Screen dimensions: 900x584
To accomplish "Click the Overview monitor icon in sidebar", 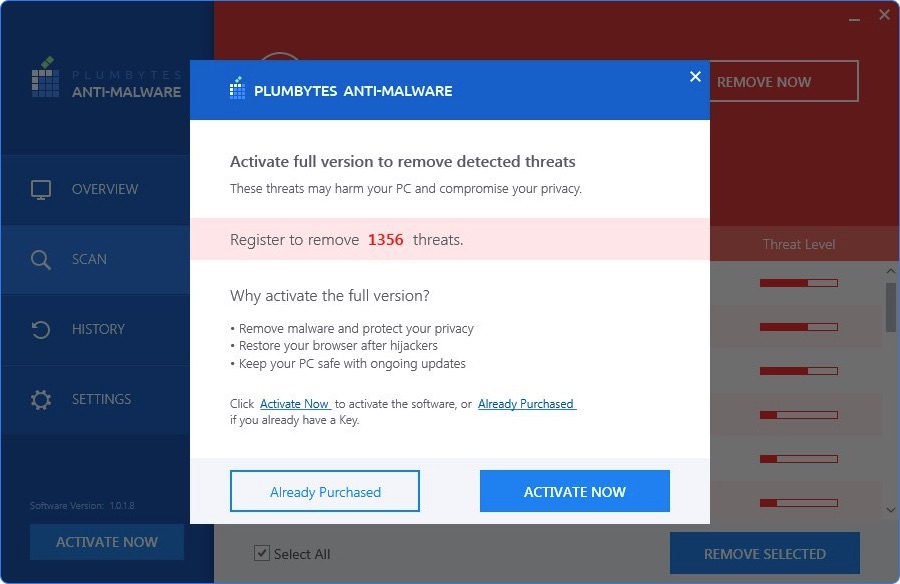I will click(x=41, y=190).
